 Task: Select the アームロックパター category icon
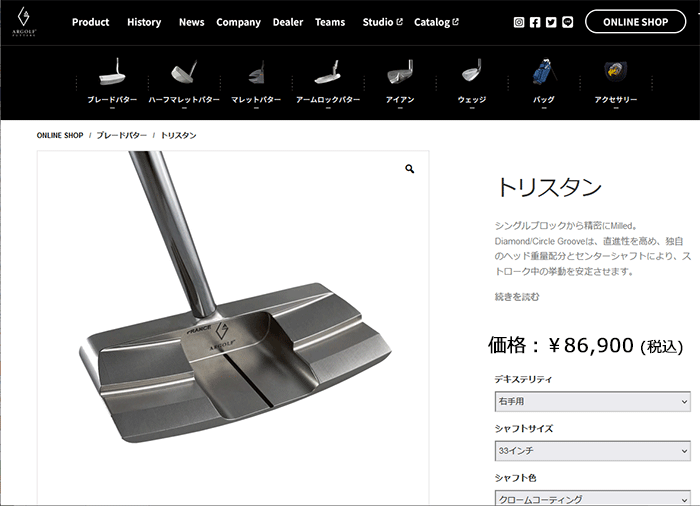pyautogui.click(x=328, y=72)
